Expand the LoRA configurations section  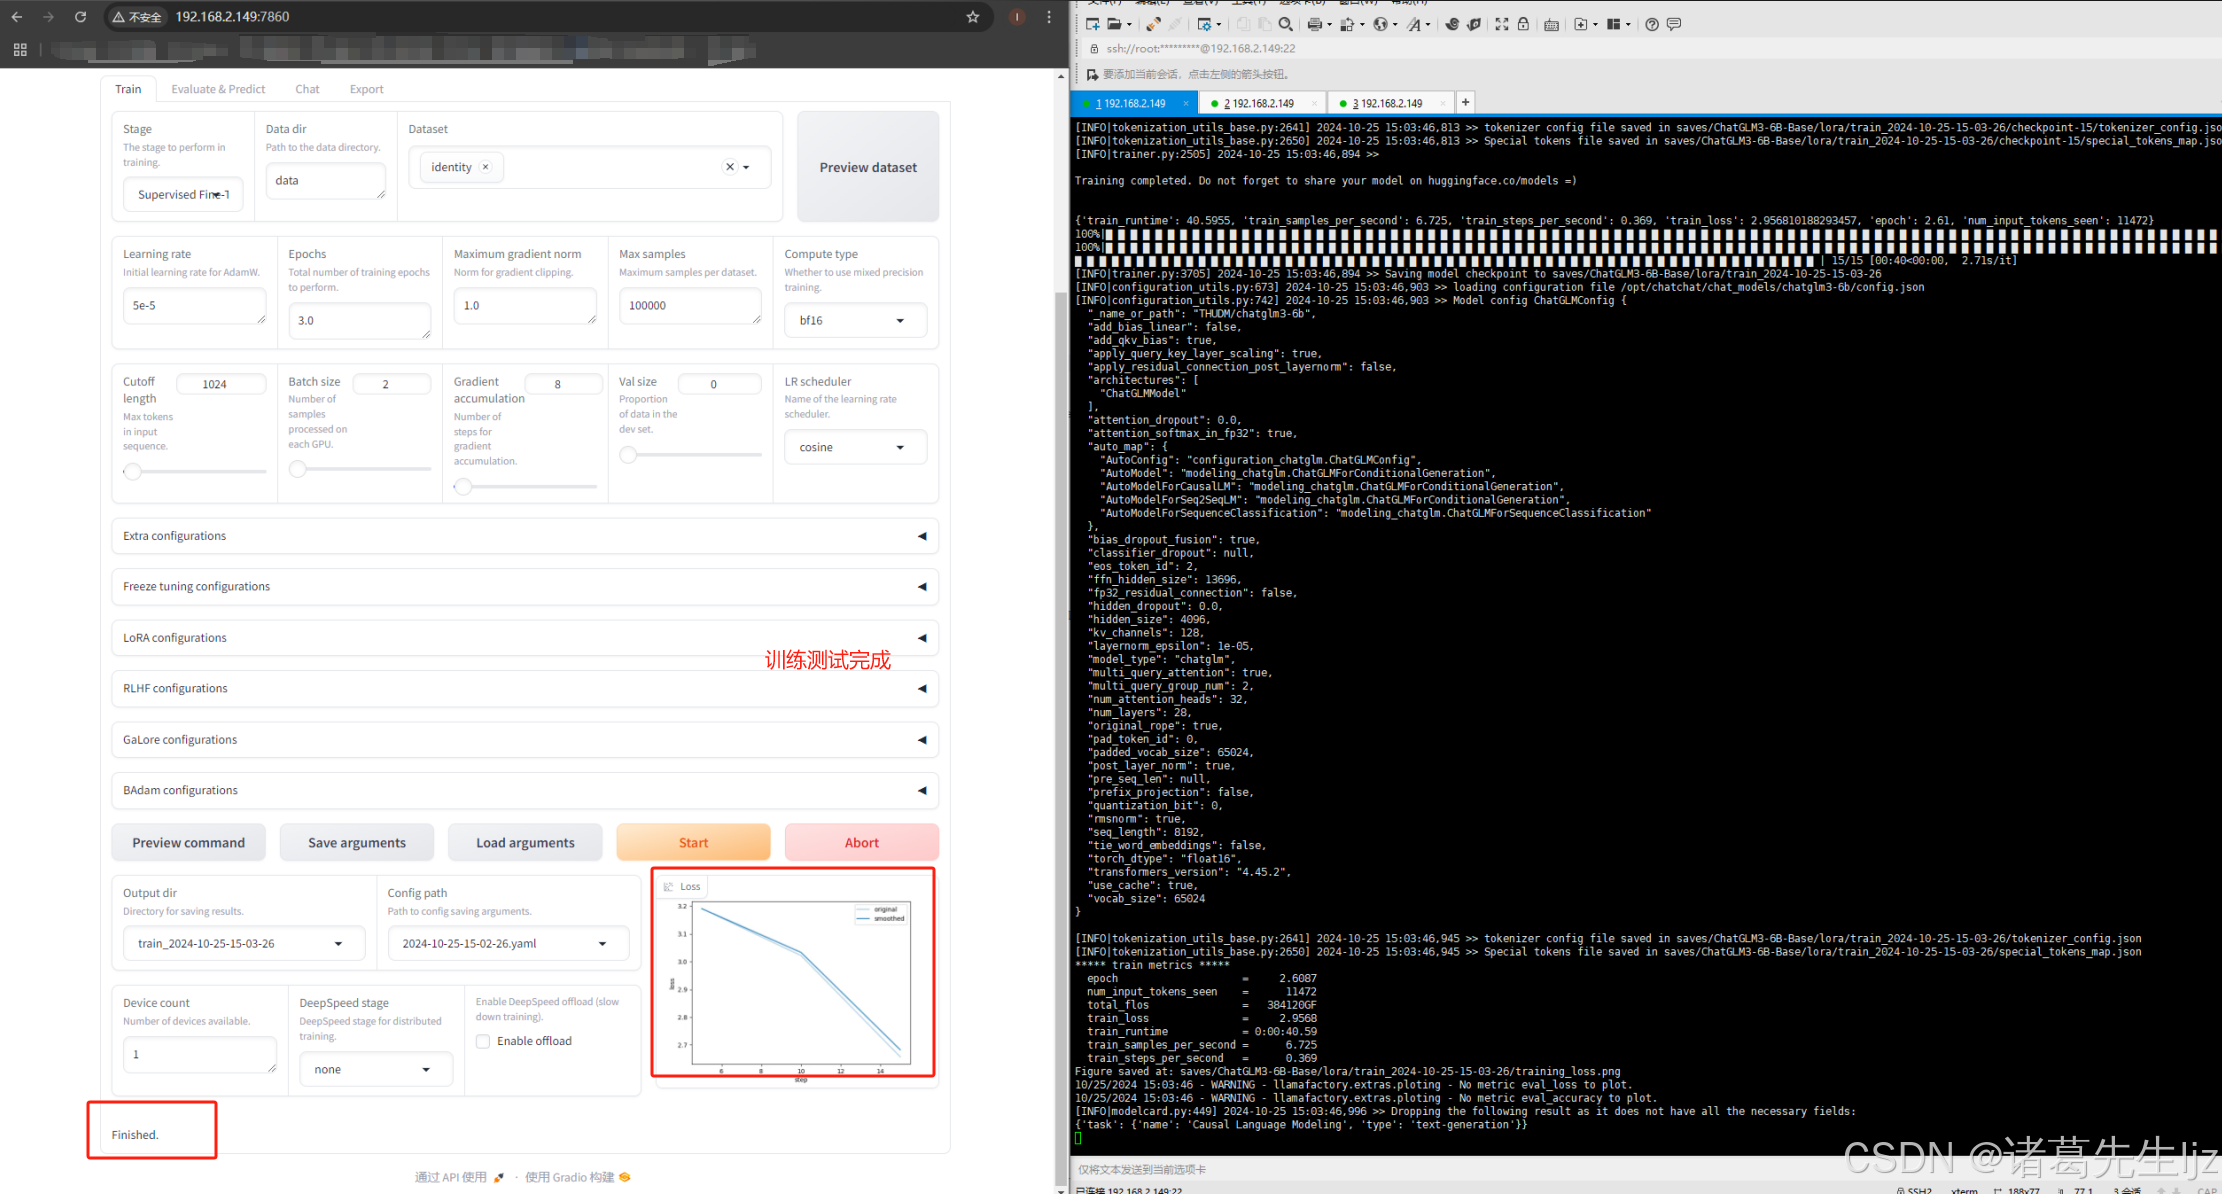click(x=524, y=638)
